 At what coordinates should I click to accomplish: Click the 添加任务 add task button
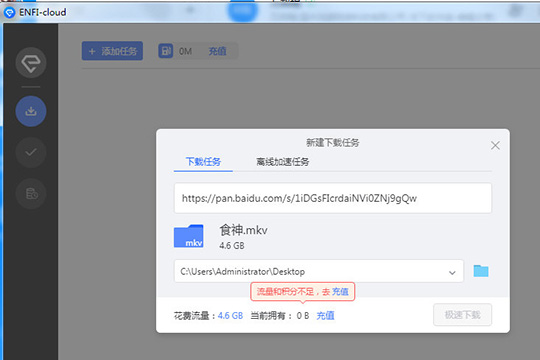[x=112, y=51]
